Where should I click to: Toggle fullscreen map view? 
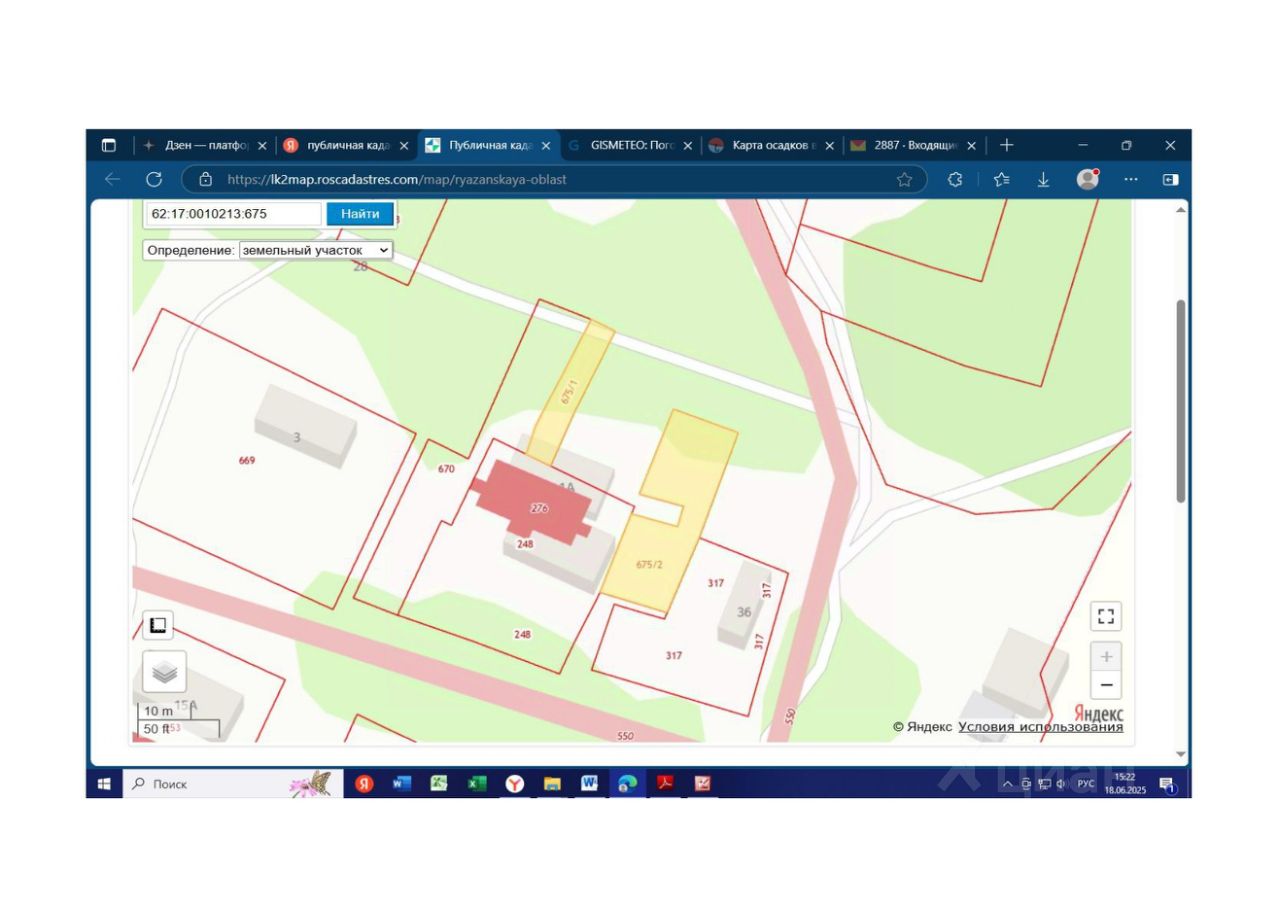1106,616
